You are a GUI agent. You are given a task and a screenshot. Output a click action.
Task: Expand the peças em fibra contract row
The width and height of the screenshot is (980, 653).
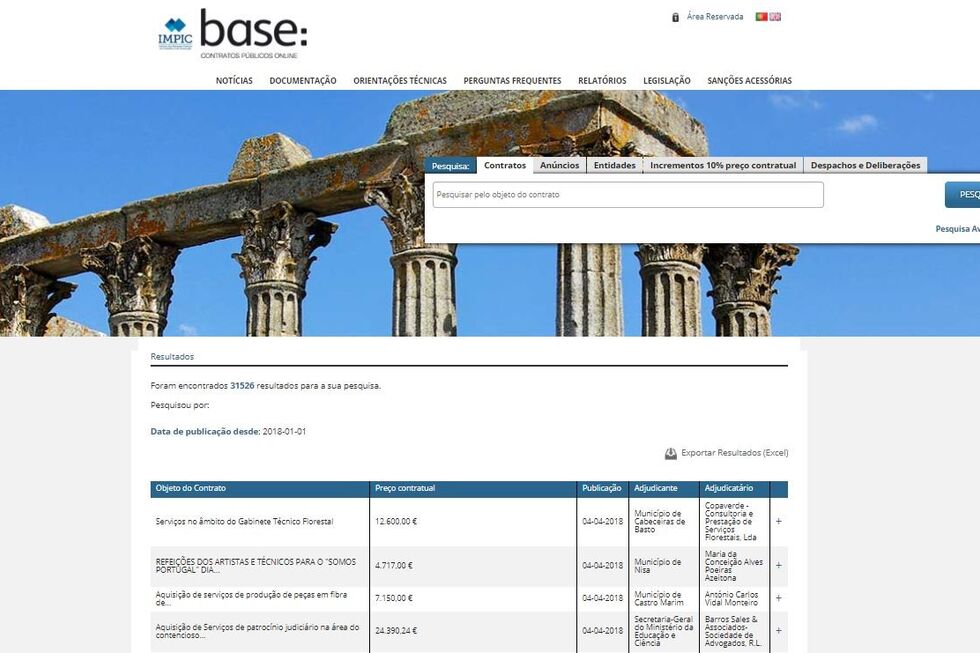tap(778, 598)
